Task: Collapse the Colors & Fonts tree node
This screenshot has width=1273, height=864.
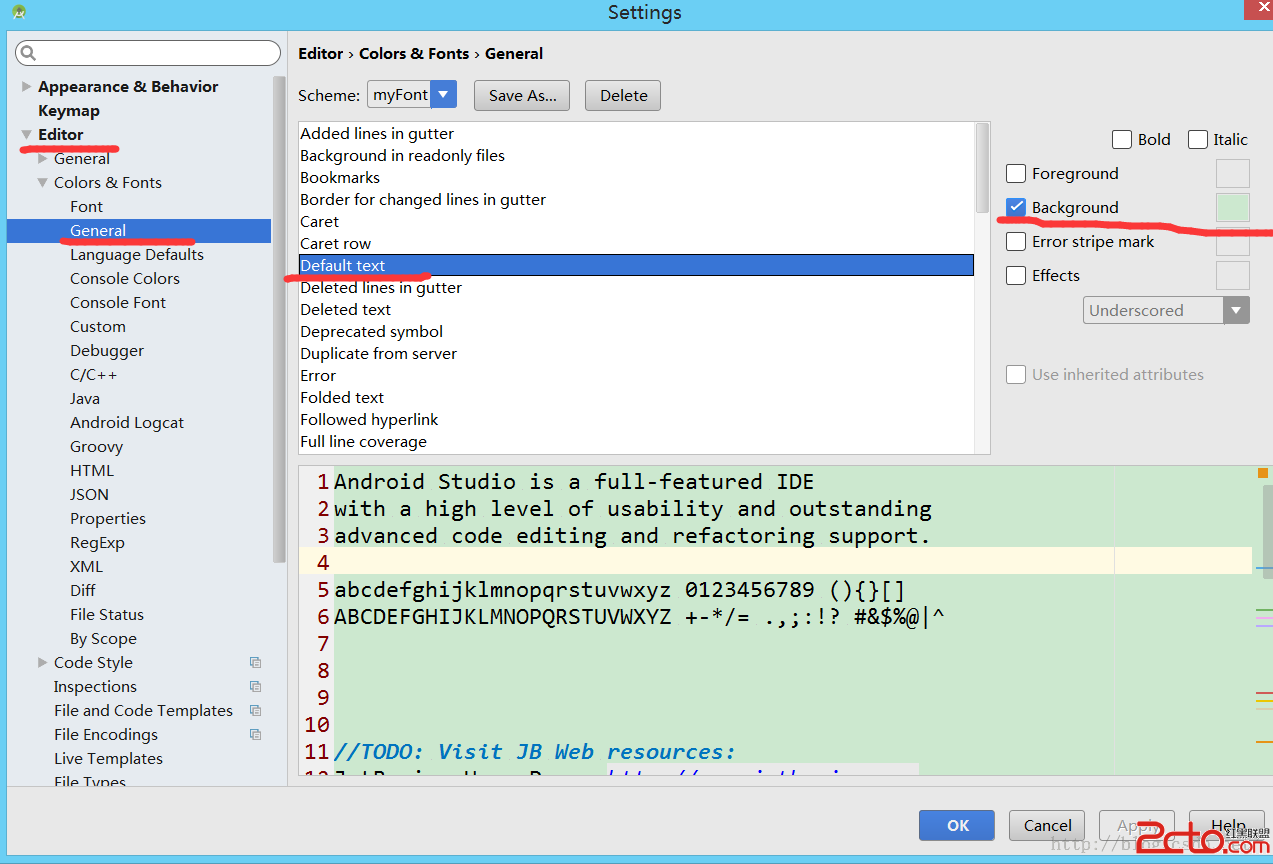Action: point(42,183)
